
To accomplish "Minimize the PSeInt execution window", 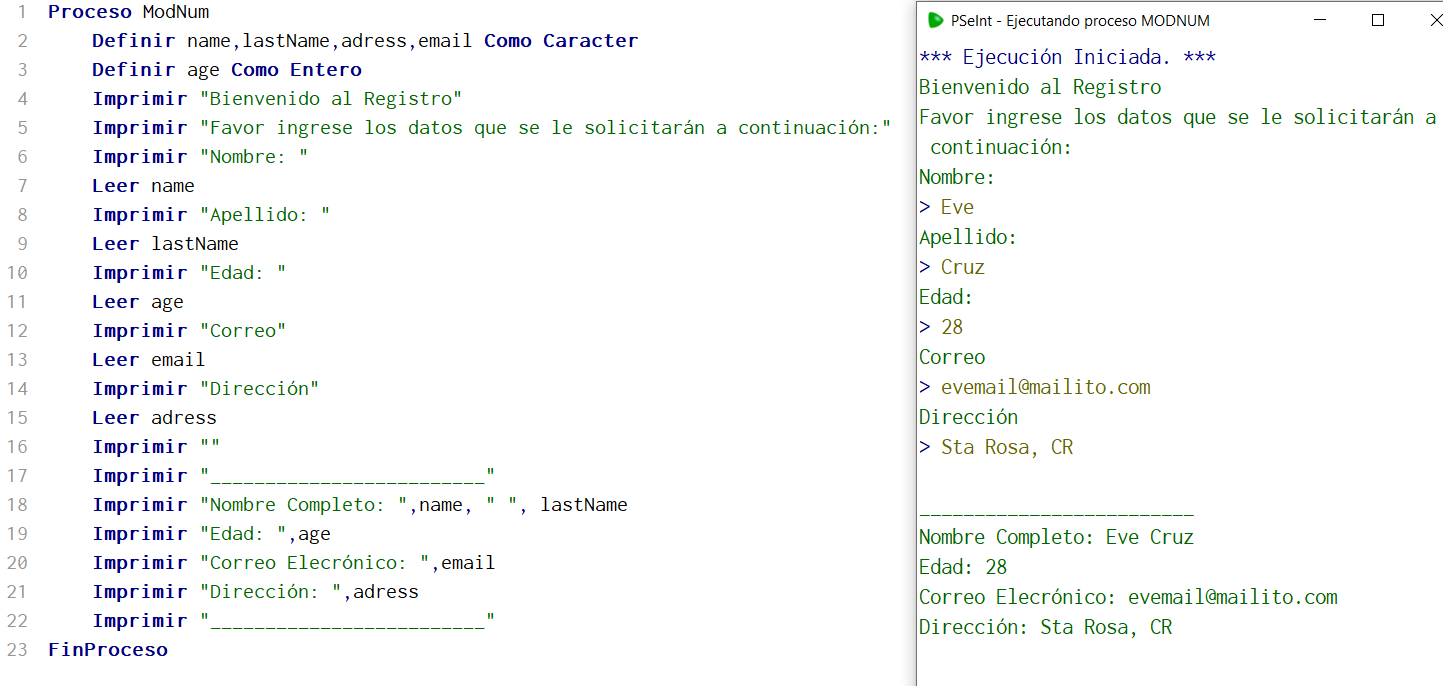I will pos(1320,19).
